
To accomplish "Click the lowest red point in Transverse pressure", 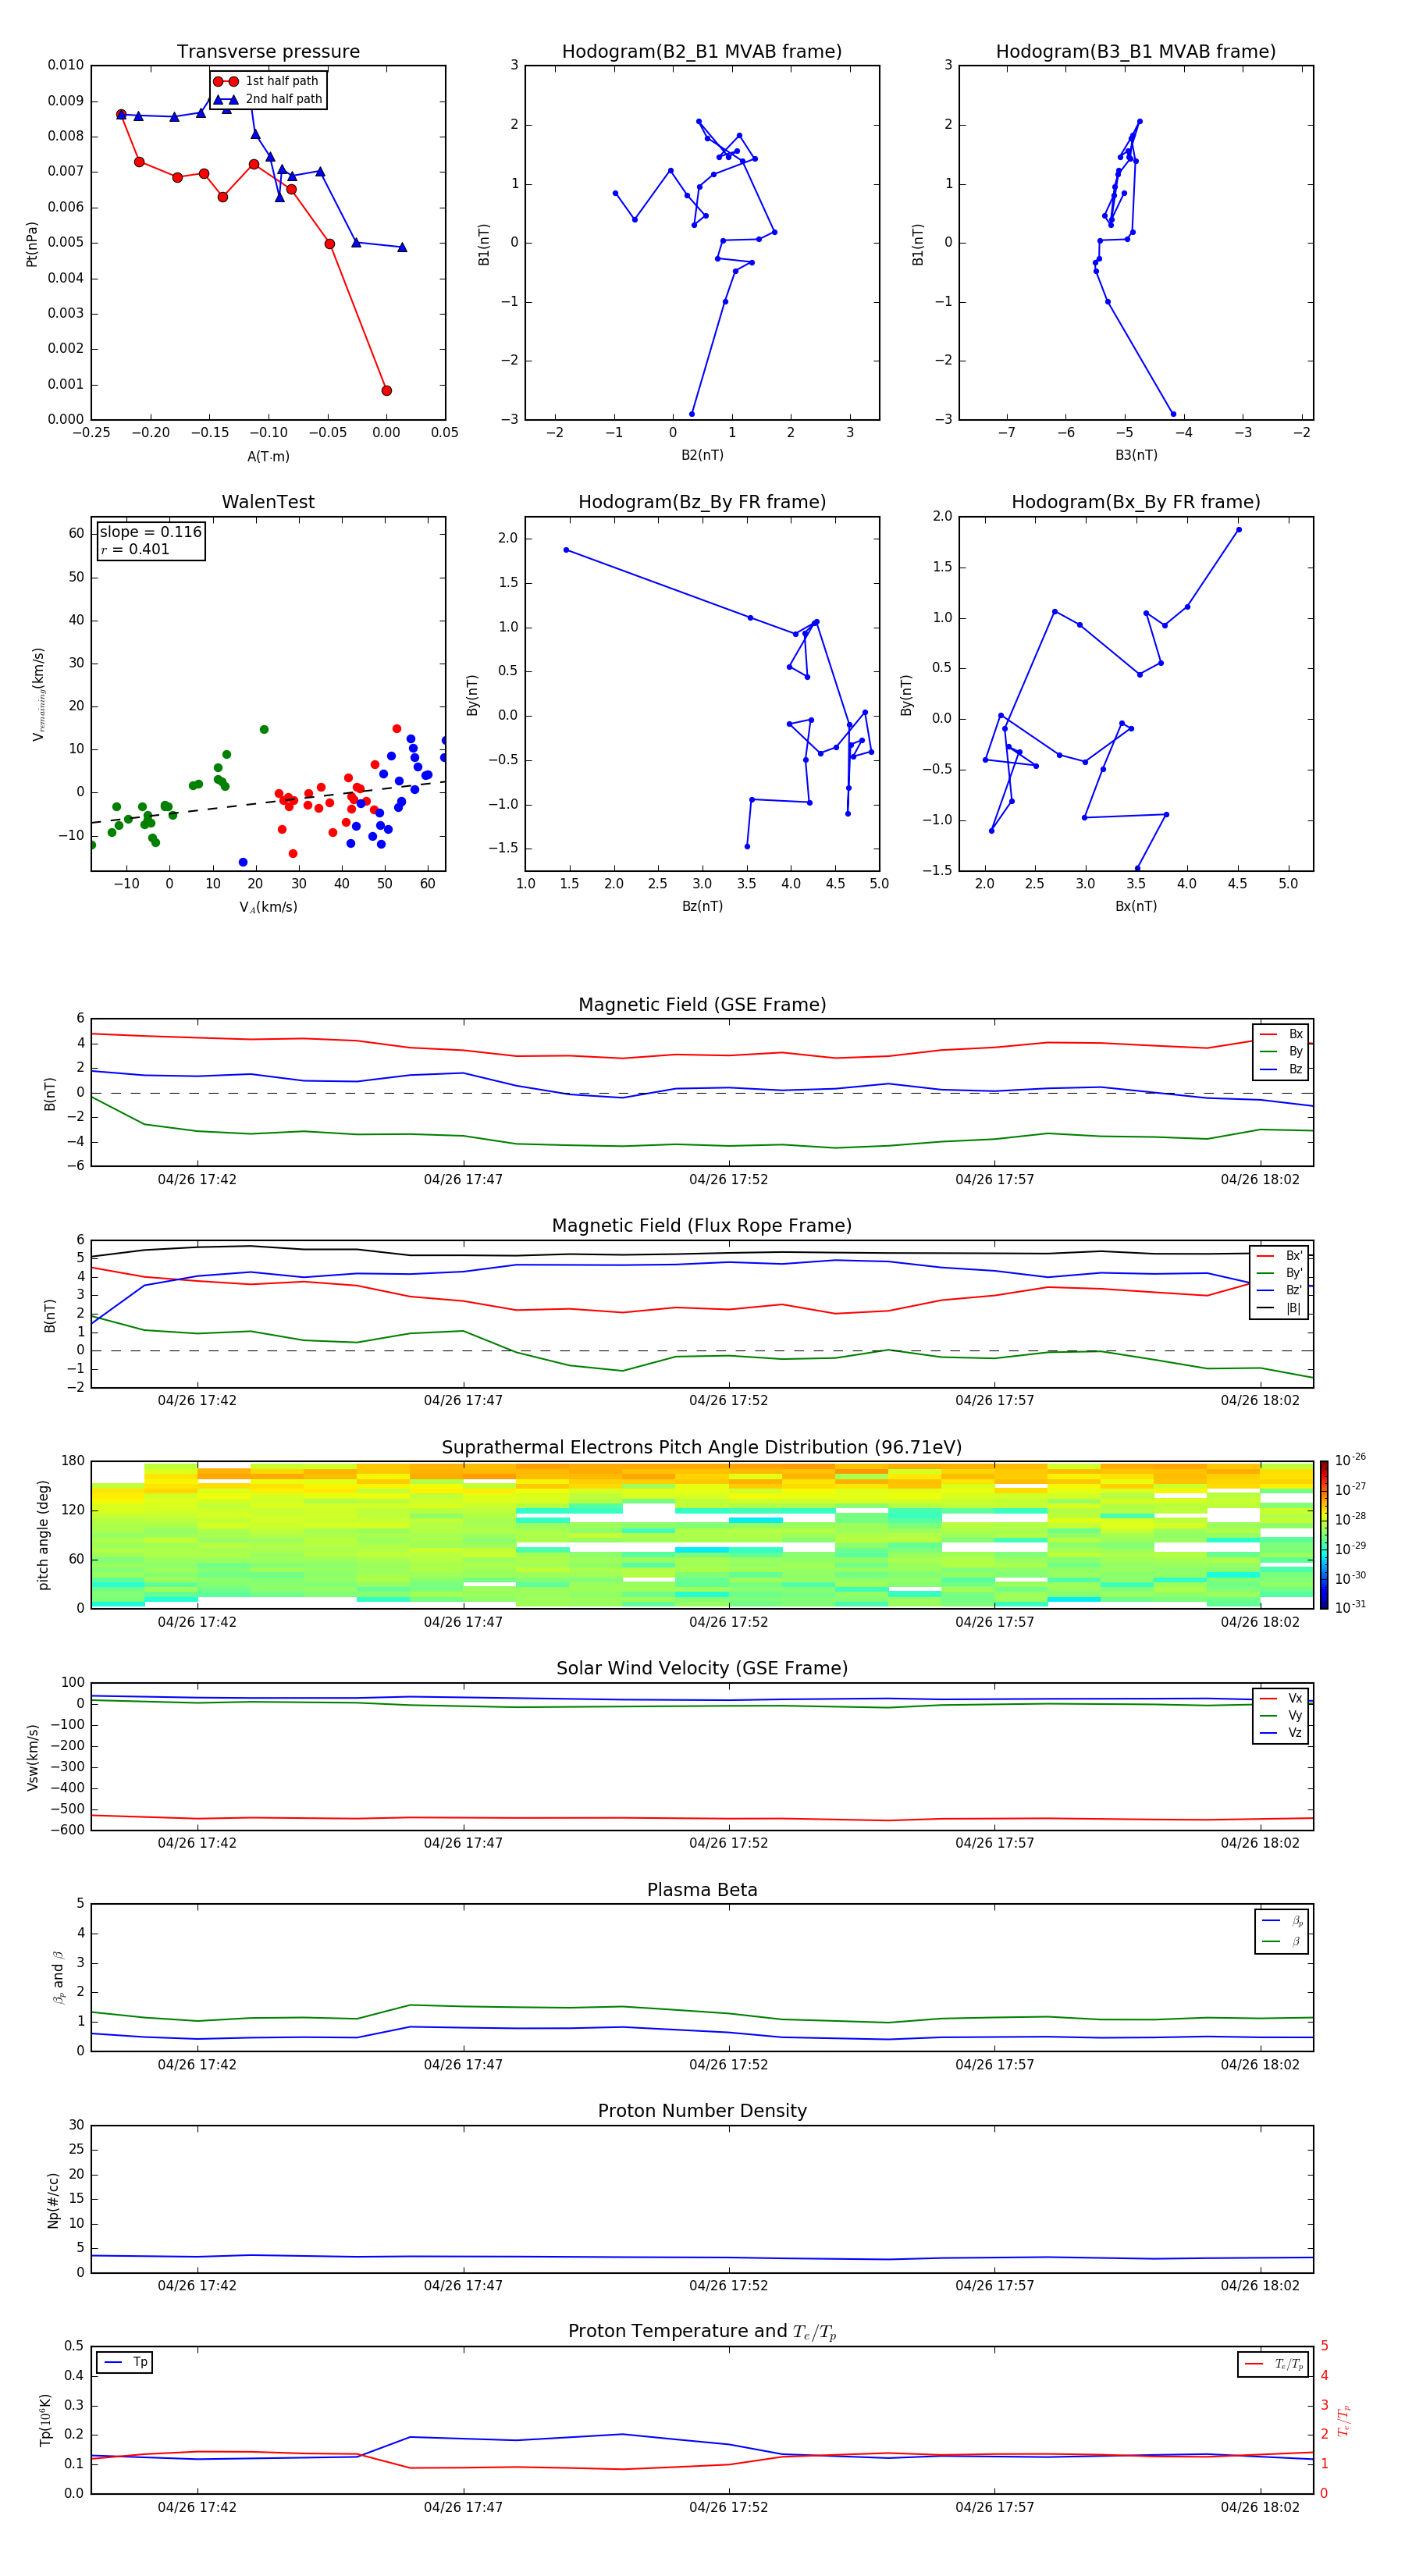I will pos(386,390).
